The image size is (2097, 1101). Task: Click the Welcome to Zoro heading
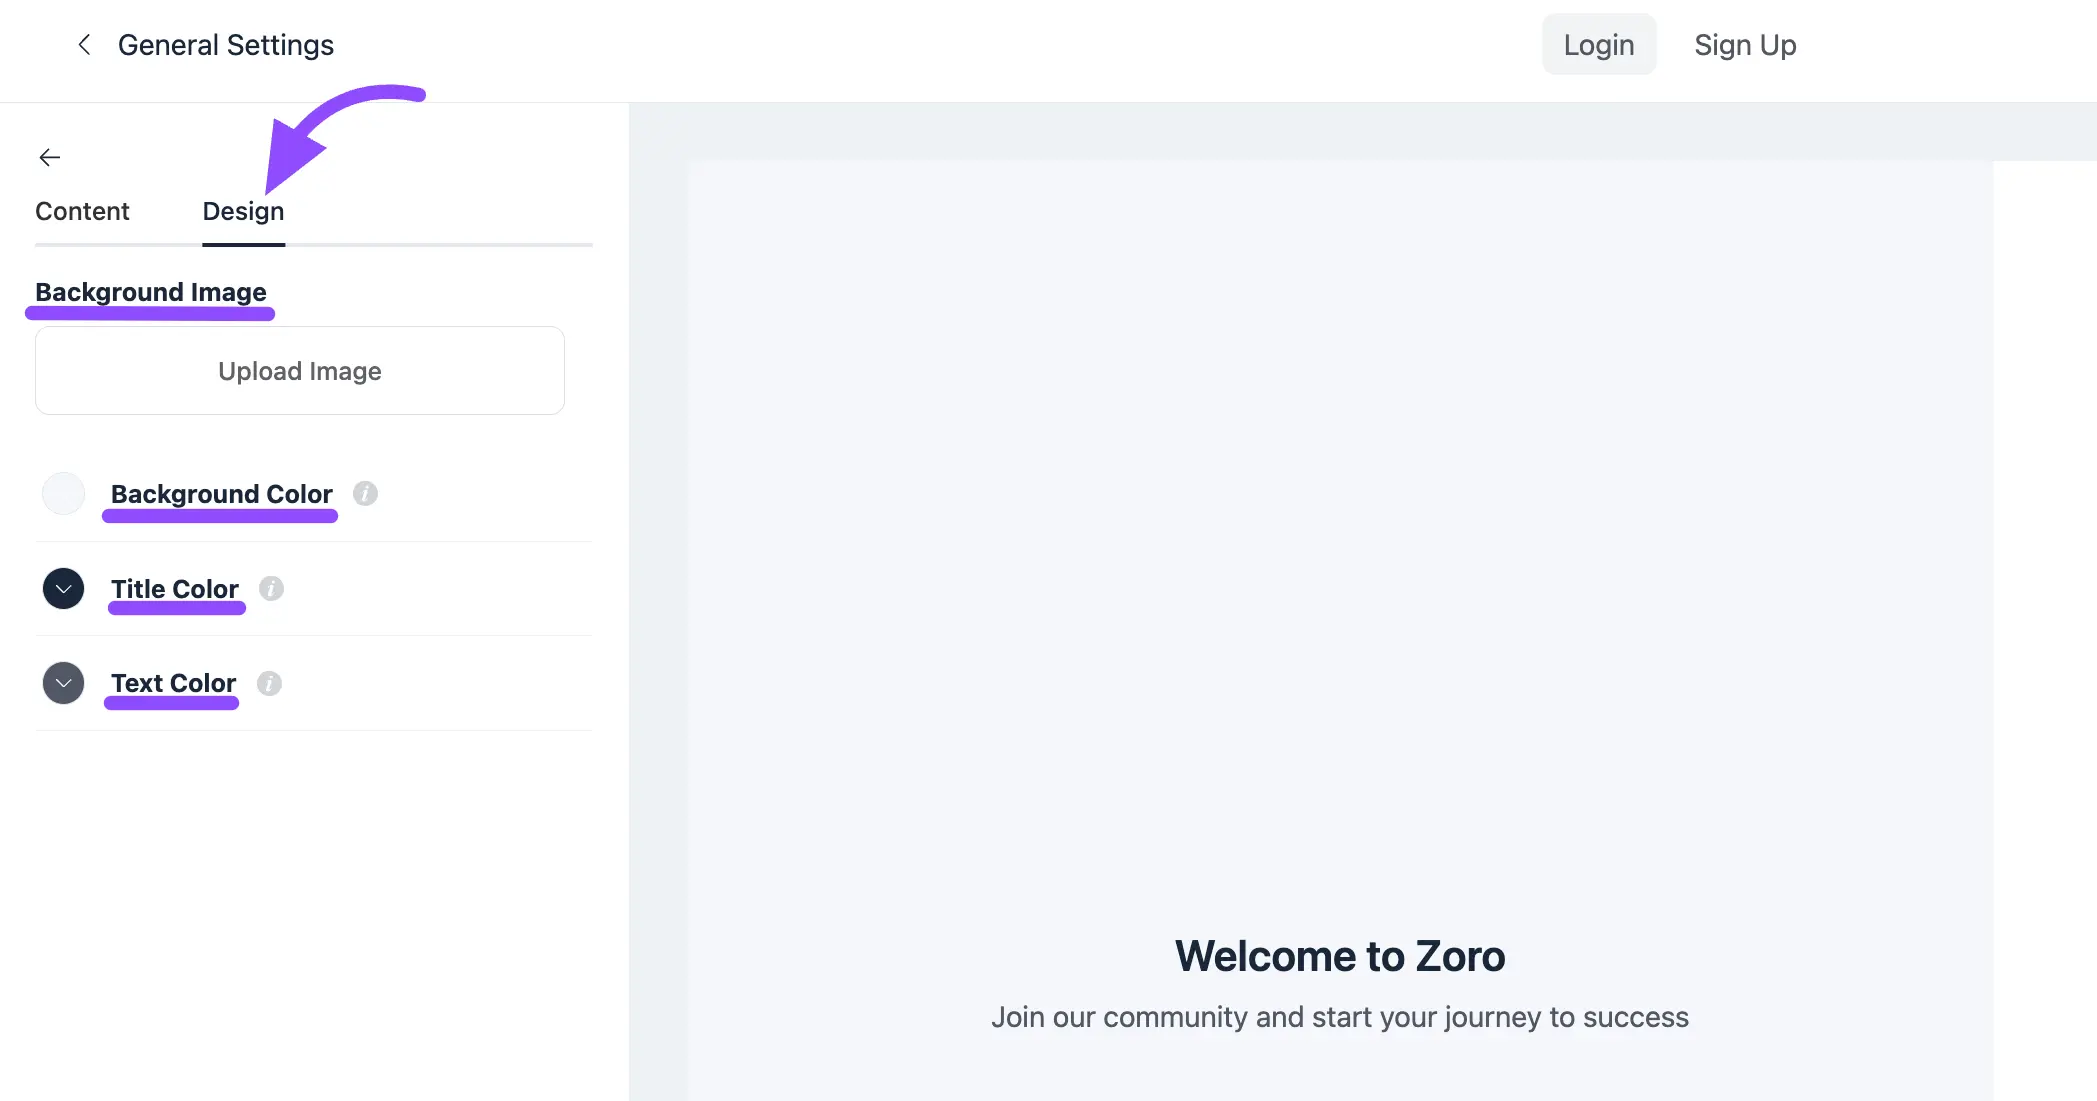click(x=1340, y=956)
